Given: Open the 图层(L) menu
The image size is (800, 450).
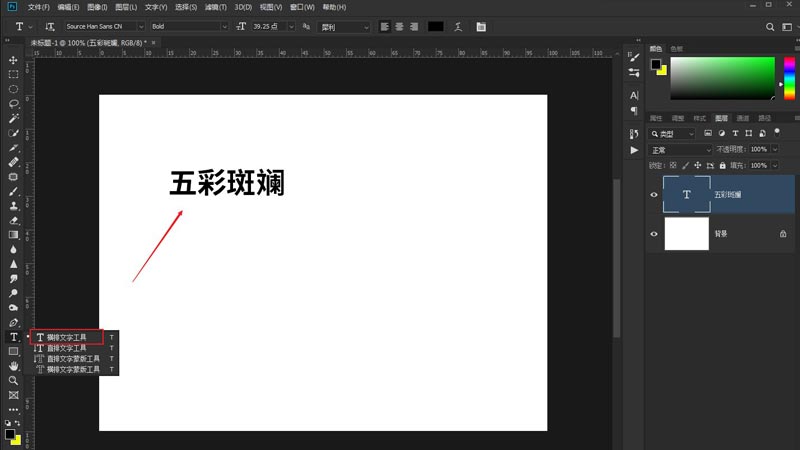Looking at the screenshot, I should tap(126, 7).
